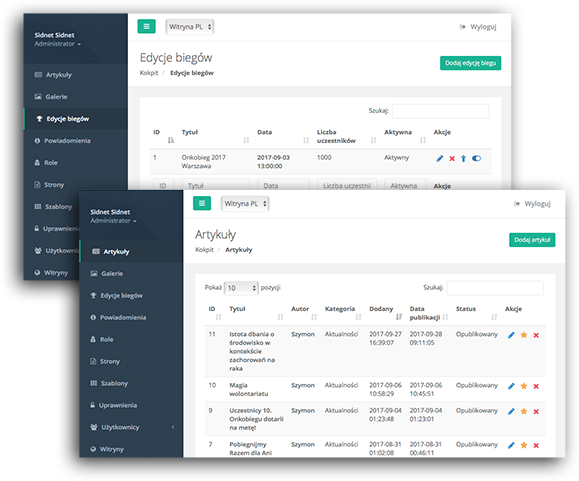This screenshot has width=579, height=481.
Task: Click Dodaj edycję biegu button
Action: [470, 63]
